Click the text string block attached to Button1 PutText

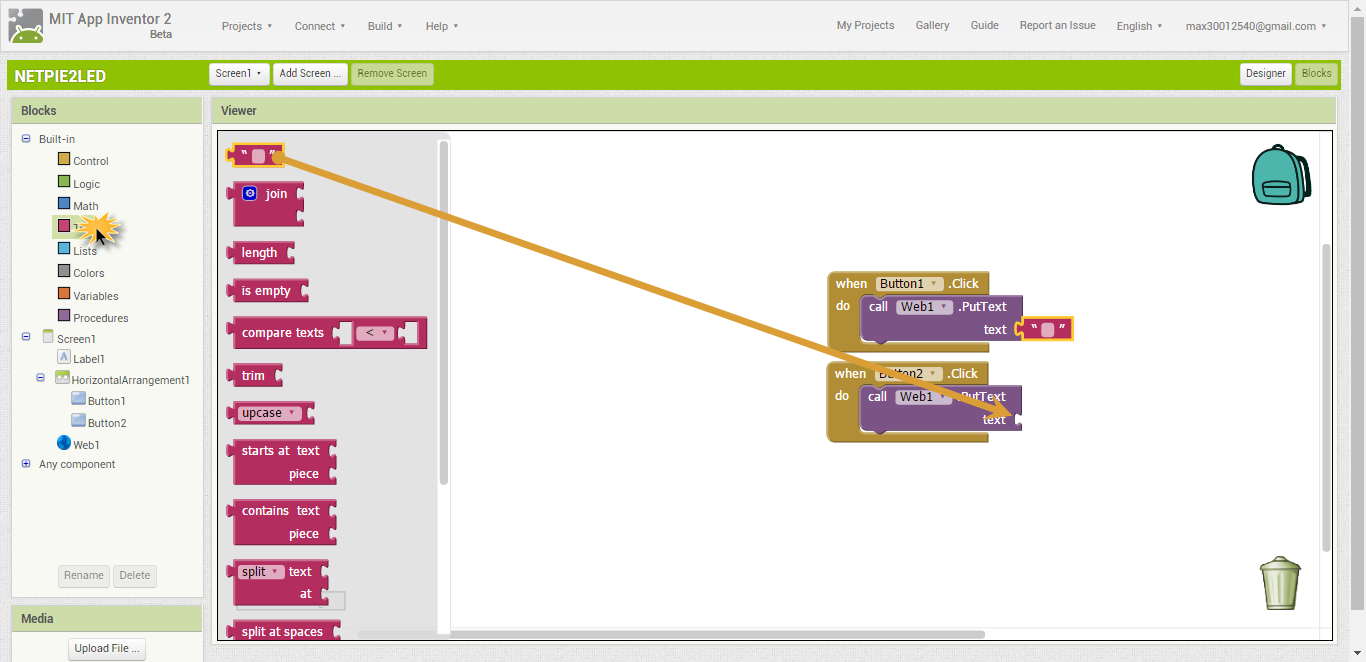[1046, 329]
